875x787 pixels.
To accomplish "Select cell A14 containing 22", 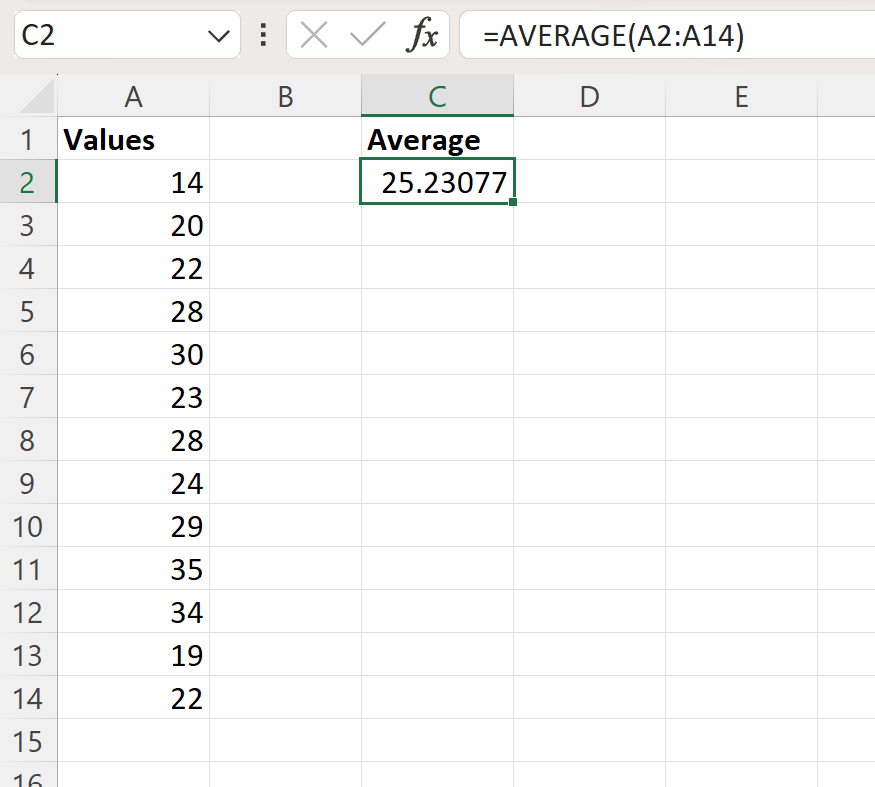I will [x=133, y=698].
